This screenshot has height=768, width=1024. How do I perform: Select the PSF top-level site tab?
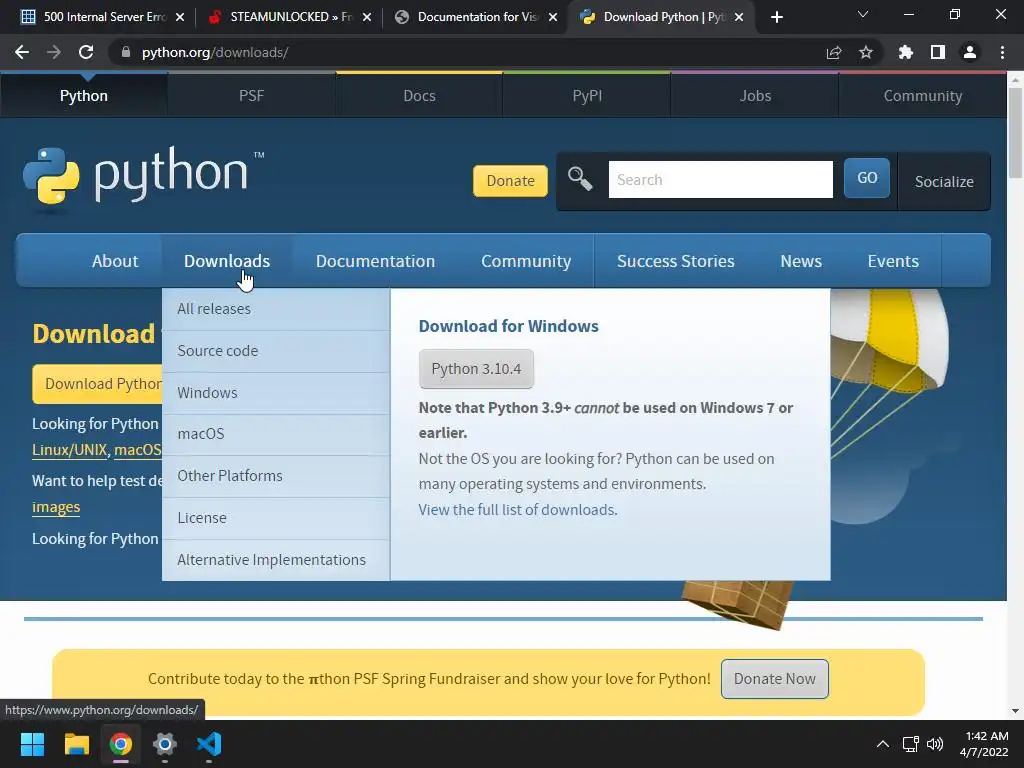click(x=251, y=95)
